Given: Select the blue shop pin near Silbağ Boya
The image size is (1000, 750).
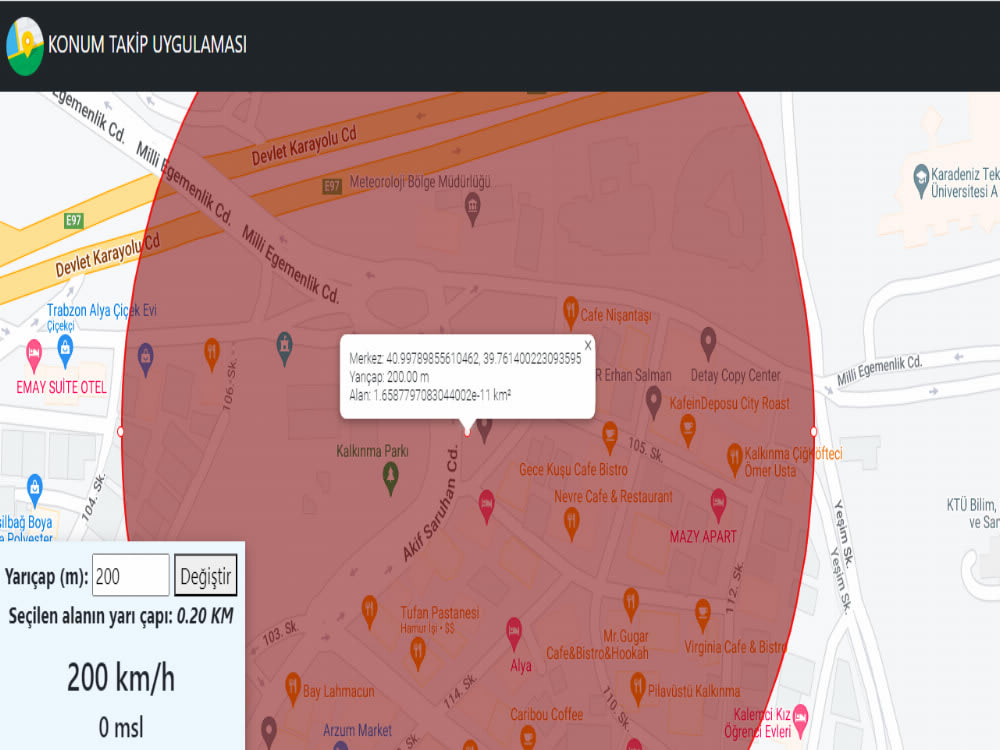Looking at the screenshot, I should click(x=35, y=490).
